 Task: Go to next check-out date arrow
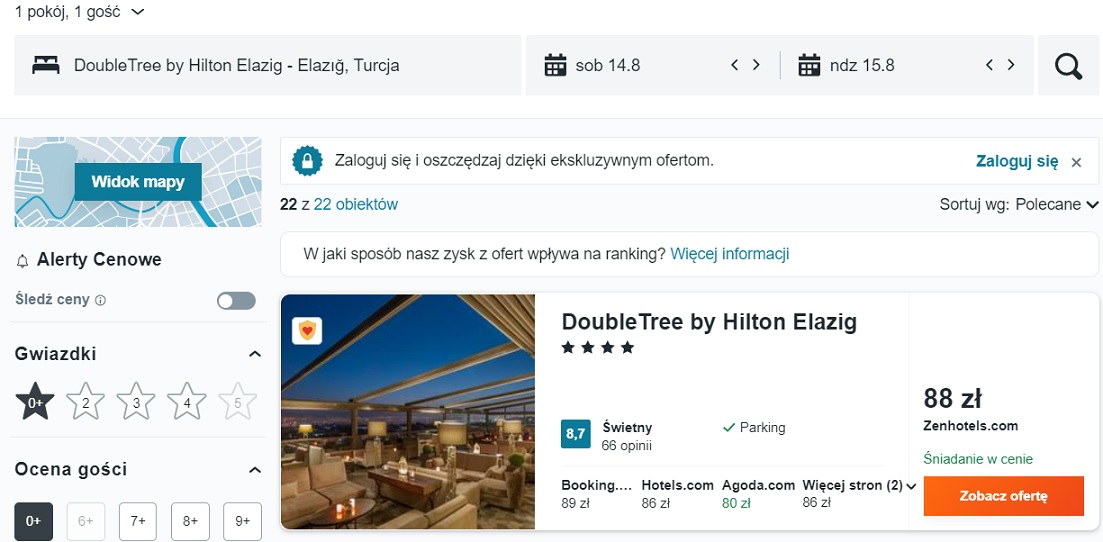1011,65
